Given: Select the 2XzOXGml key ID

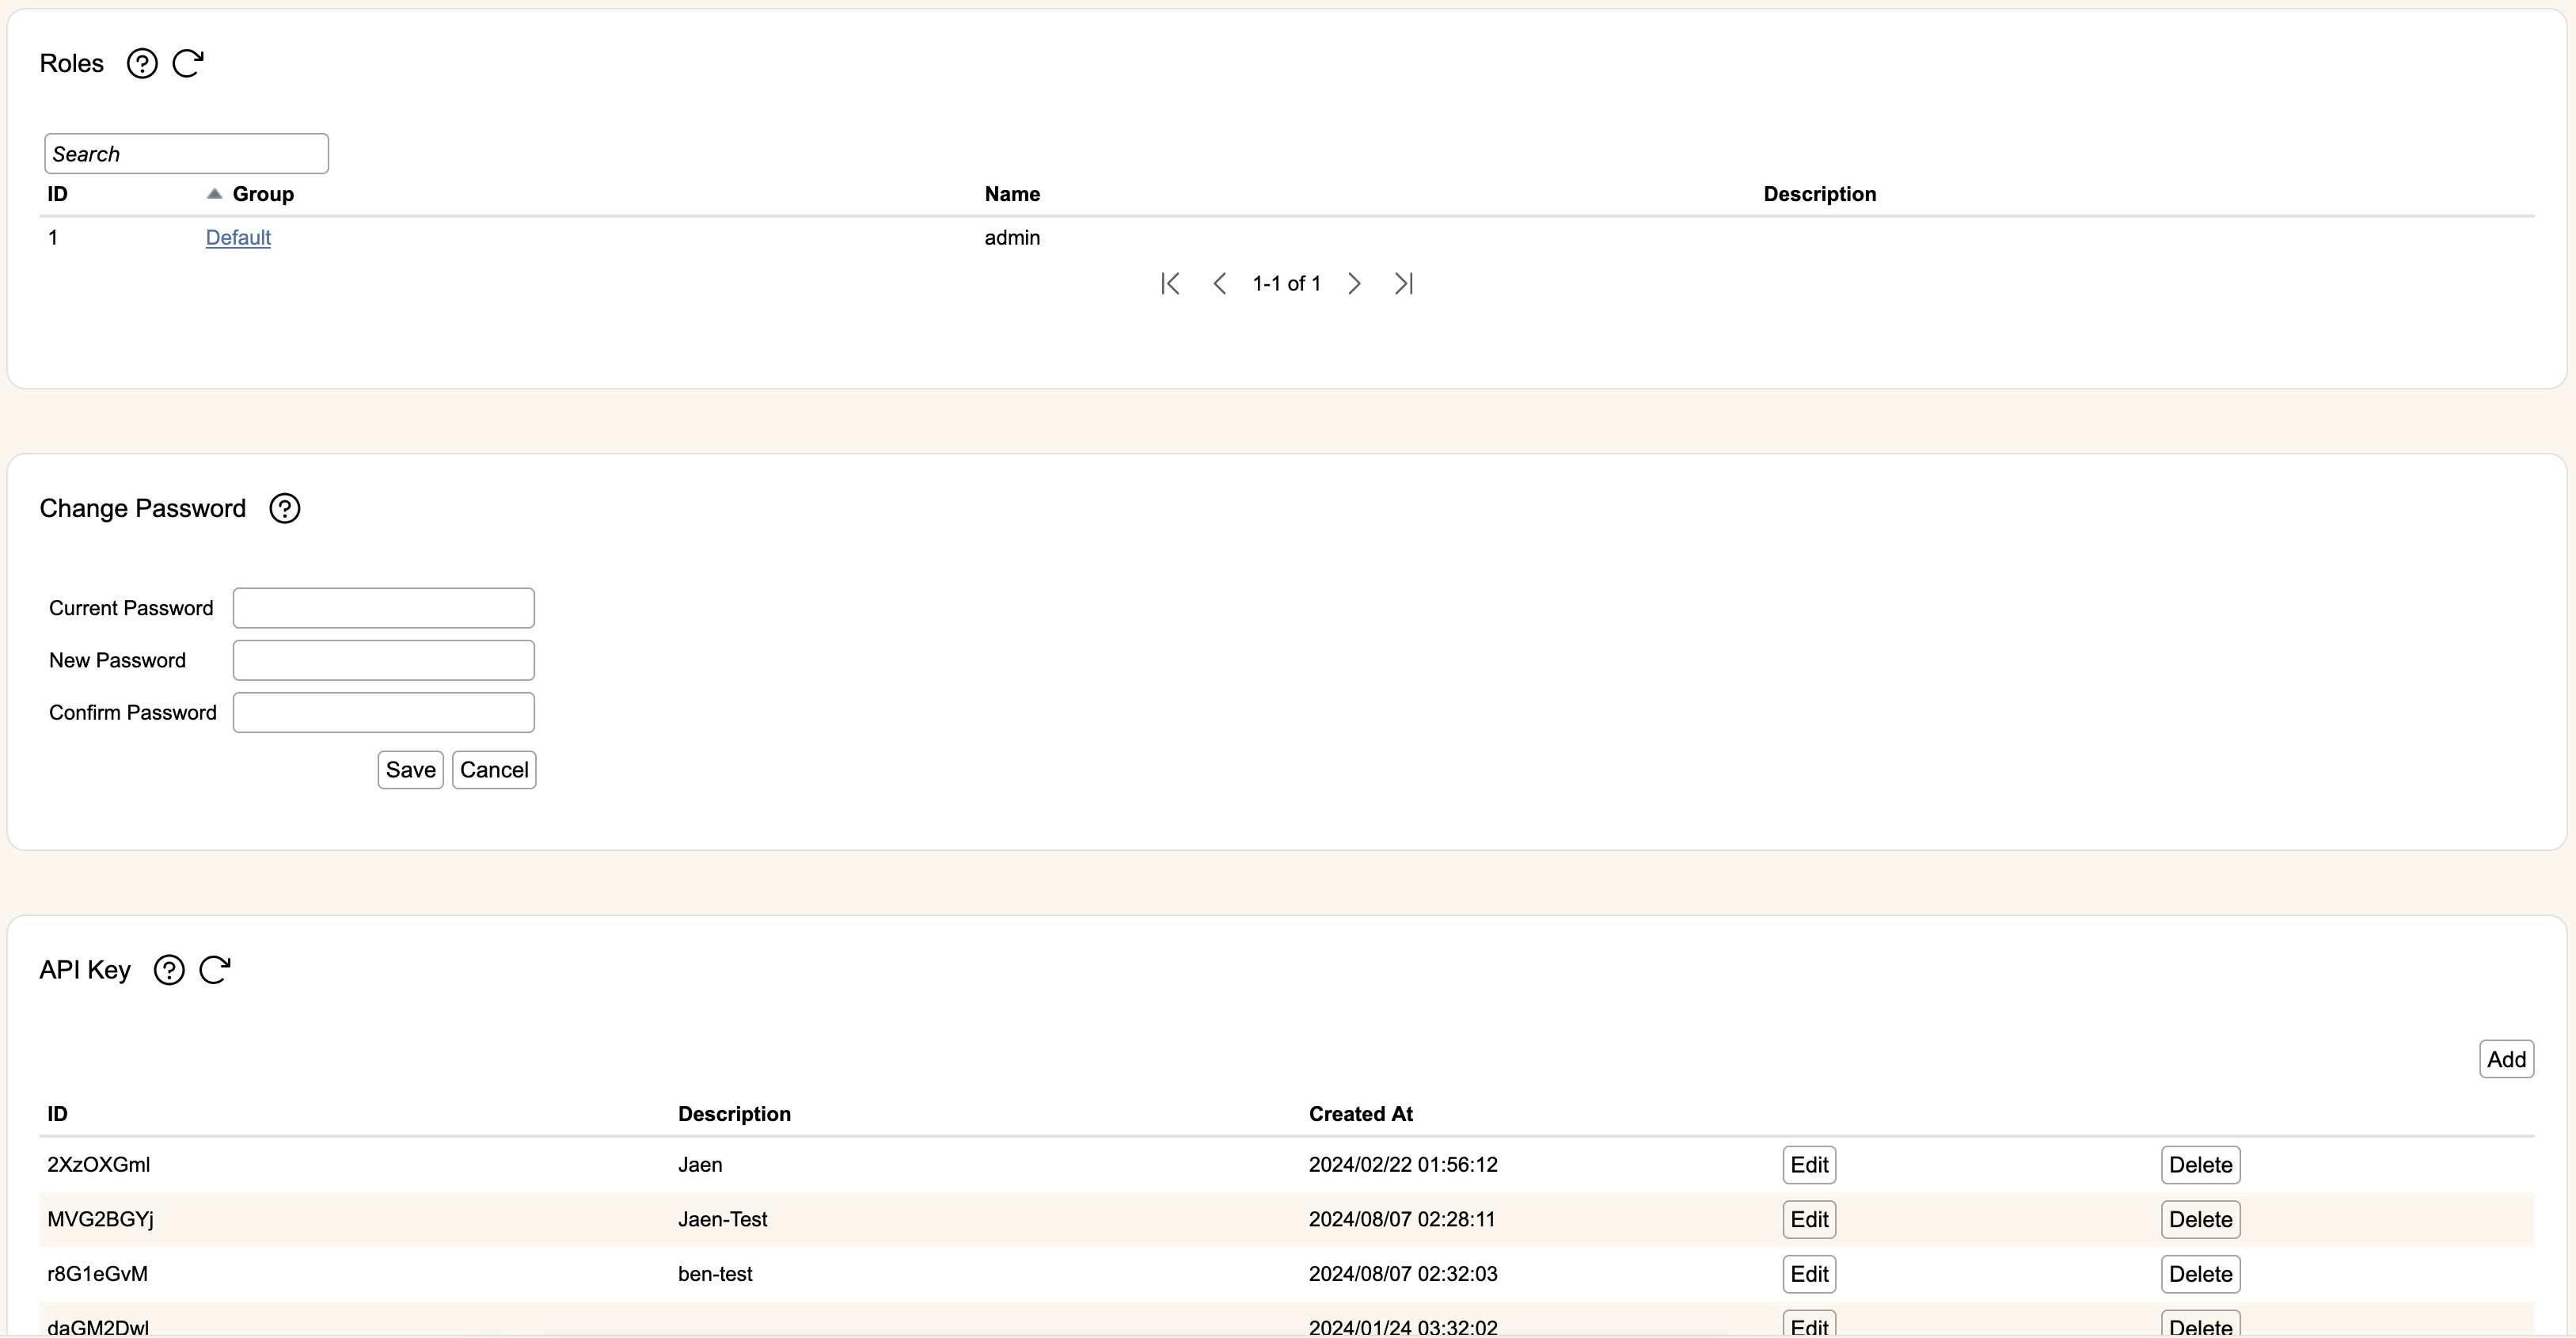Looking at the screenshot, I should click(99, 1165).
